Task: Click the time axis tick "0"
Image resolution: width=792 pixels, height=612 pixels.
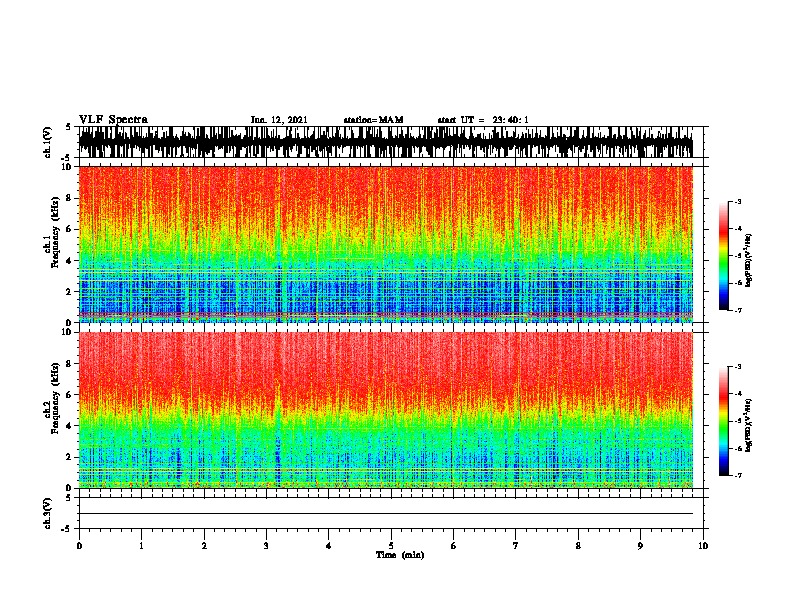Action: pos(79,546)
